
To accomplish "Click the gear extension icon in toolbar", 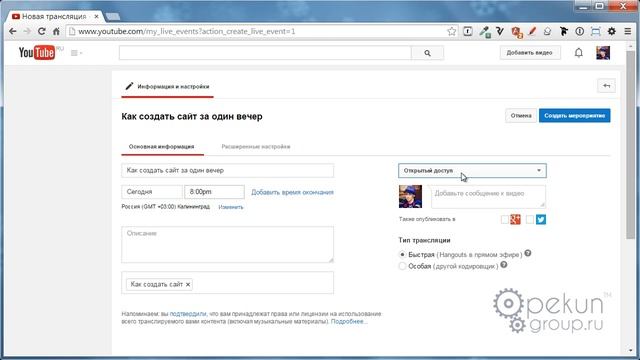I will [611, 31].
